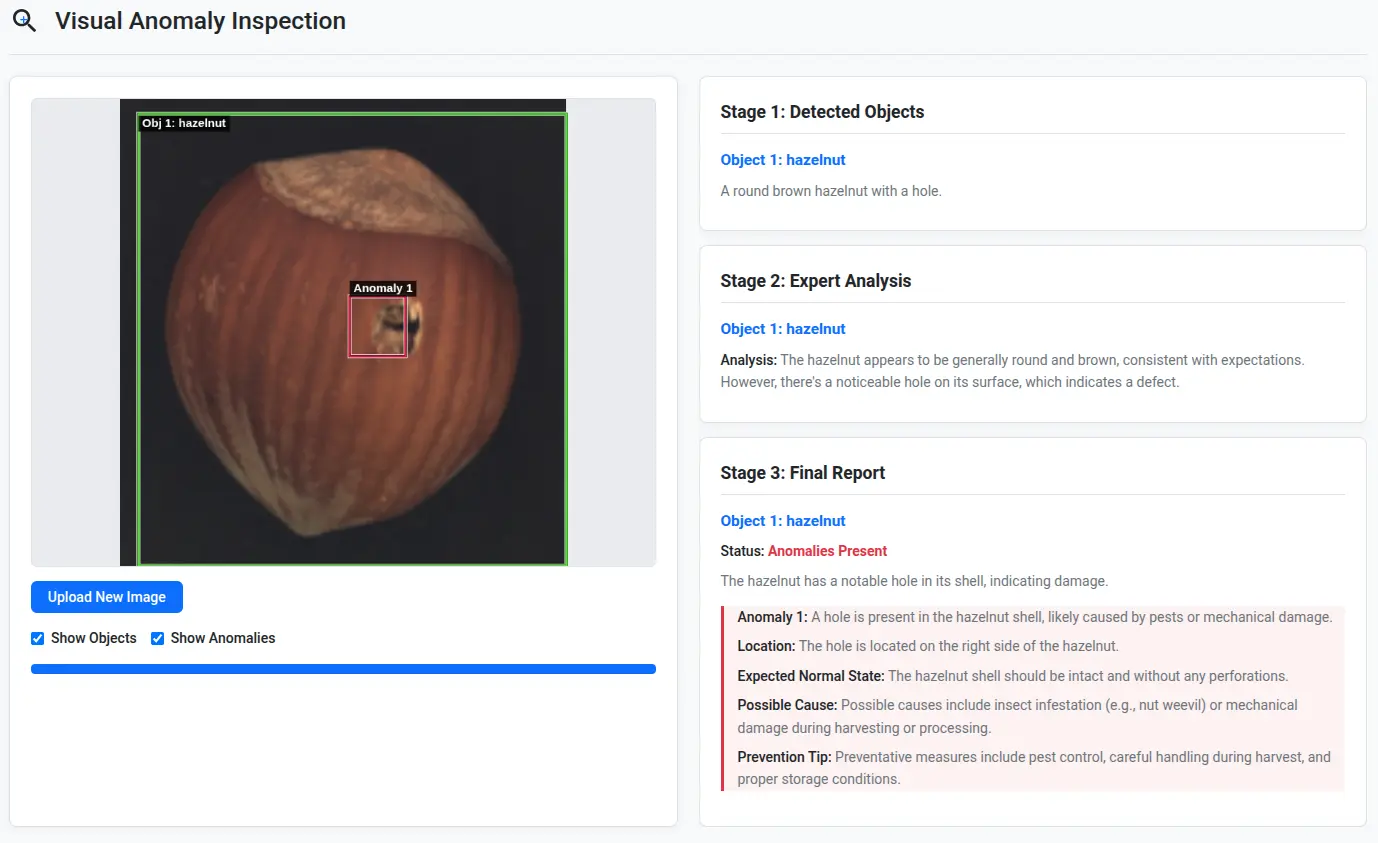Click the Expected Normal State entry
The width and height of the screenshot is (1378, 843).
coord(1012,676)
